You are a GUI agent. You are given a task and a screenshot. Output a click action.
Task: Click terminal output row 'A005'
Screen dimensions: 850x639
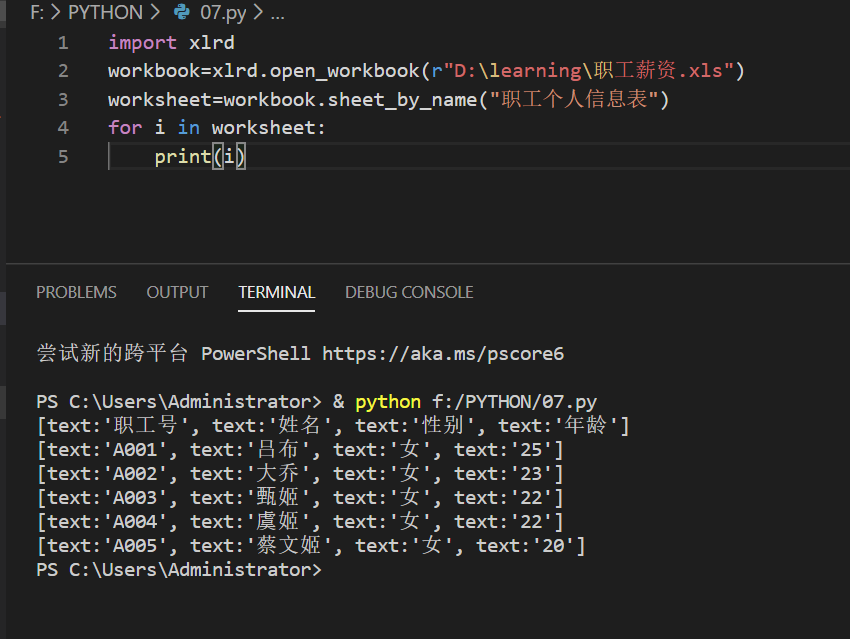coord(311,545)
